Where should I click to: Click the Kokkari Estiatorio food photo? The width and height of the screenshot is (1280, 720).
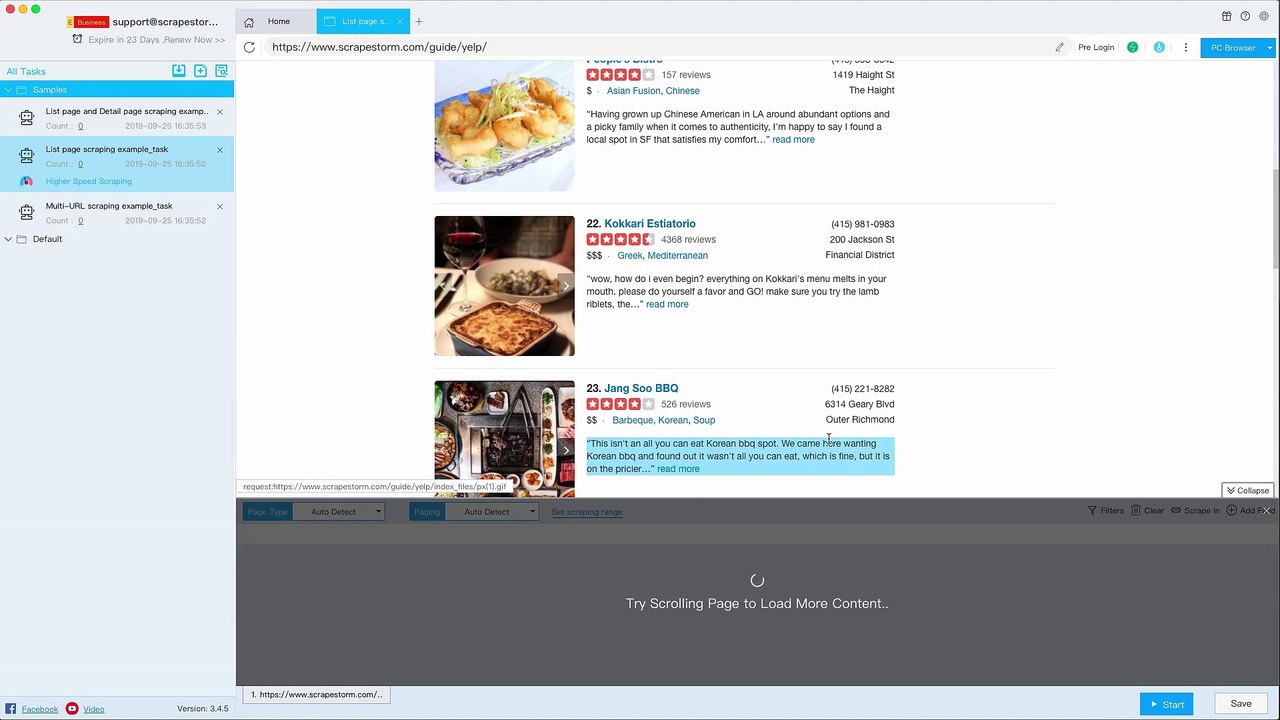[x=504, y=286]
